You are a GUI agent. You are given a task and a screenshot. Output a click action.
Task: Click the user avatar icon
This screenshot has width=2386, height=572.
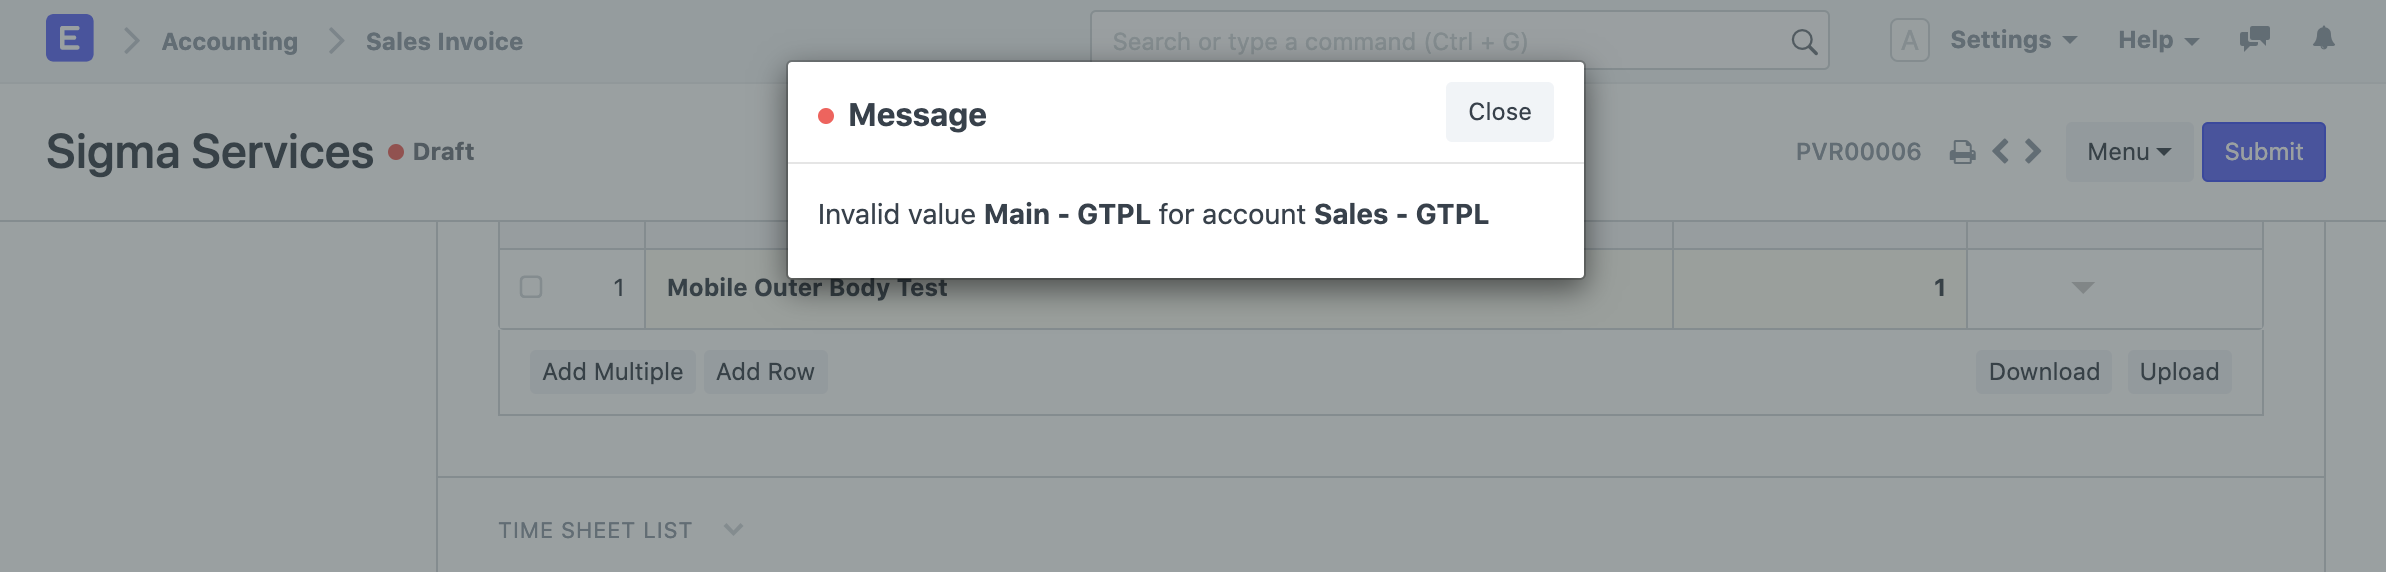pyautogui.click(x=1909, y=41)
